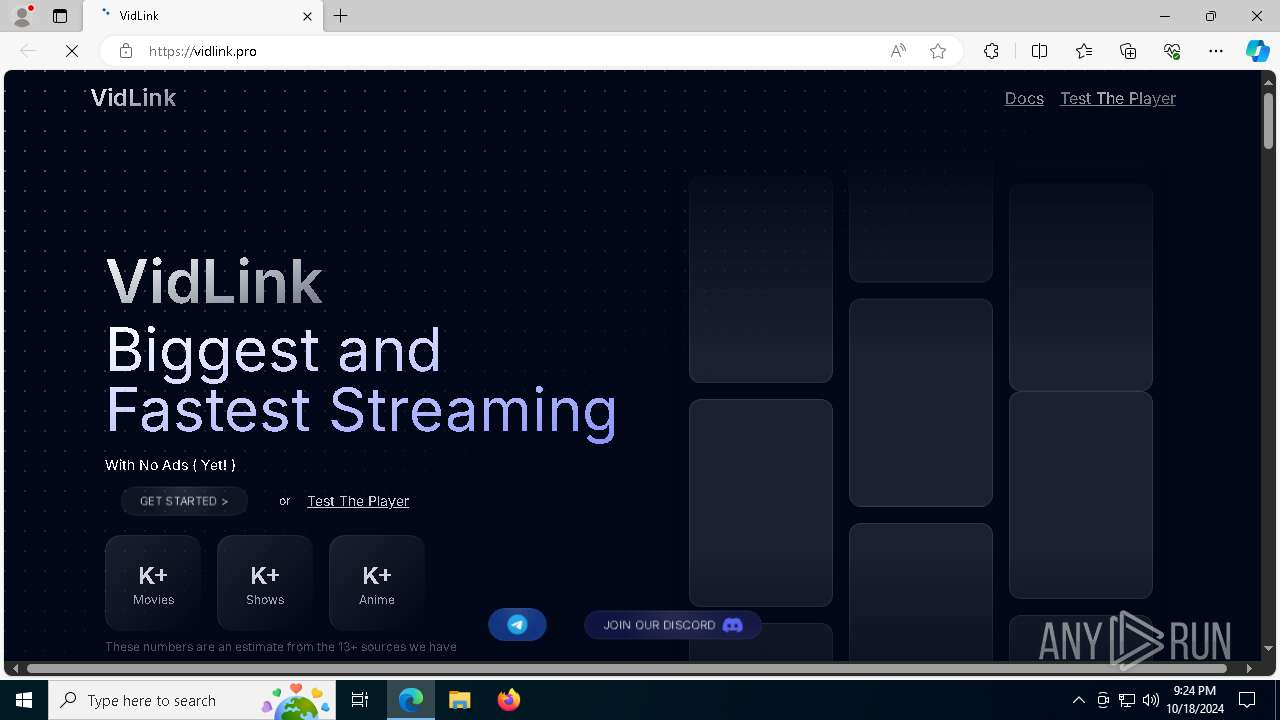Open the network tray icon
This screenshot has height=720, width=1280.
1127,700
